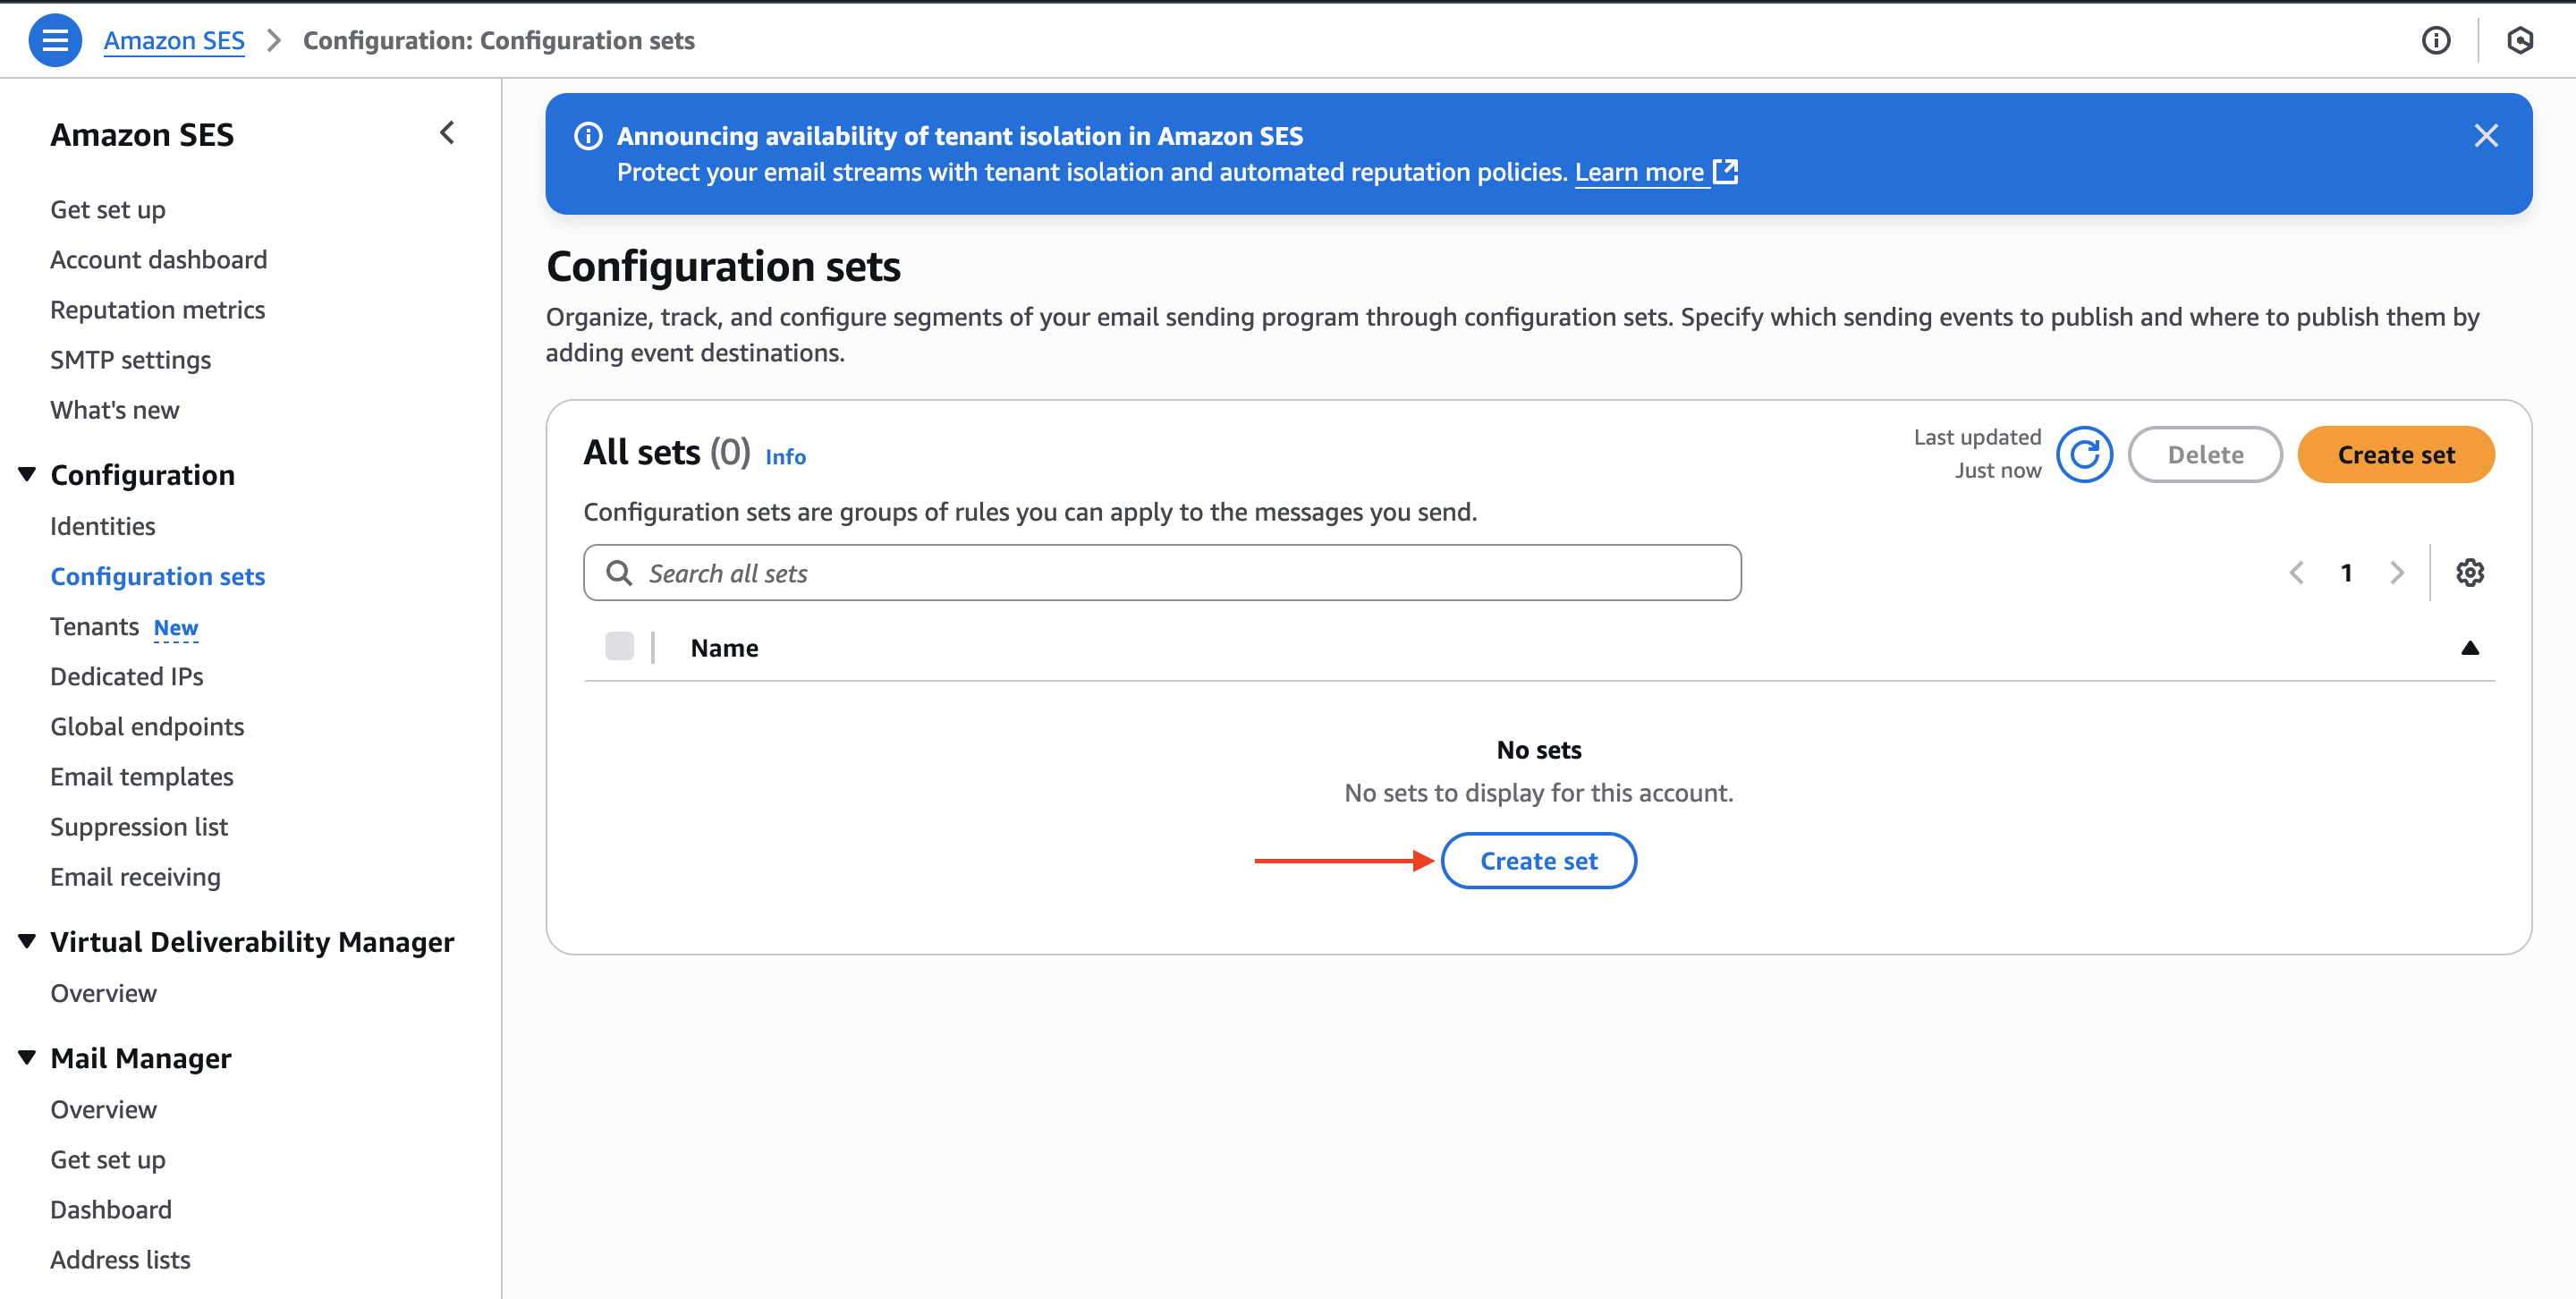Screen dimensions: 2576x1299
Task: Collapse the Amazon SES side navigation
Action: 447,133
